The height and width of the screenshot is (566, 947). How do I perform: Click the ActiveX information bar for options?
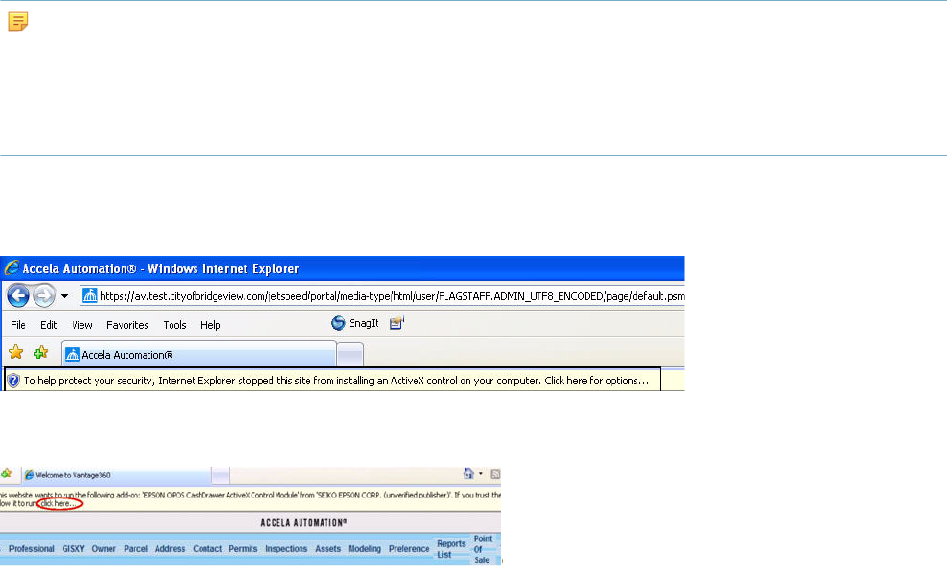coord(333,379)
